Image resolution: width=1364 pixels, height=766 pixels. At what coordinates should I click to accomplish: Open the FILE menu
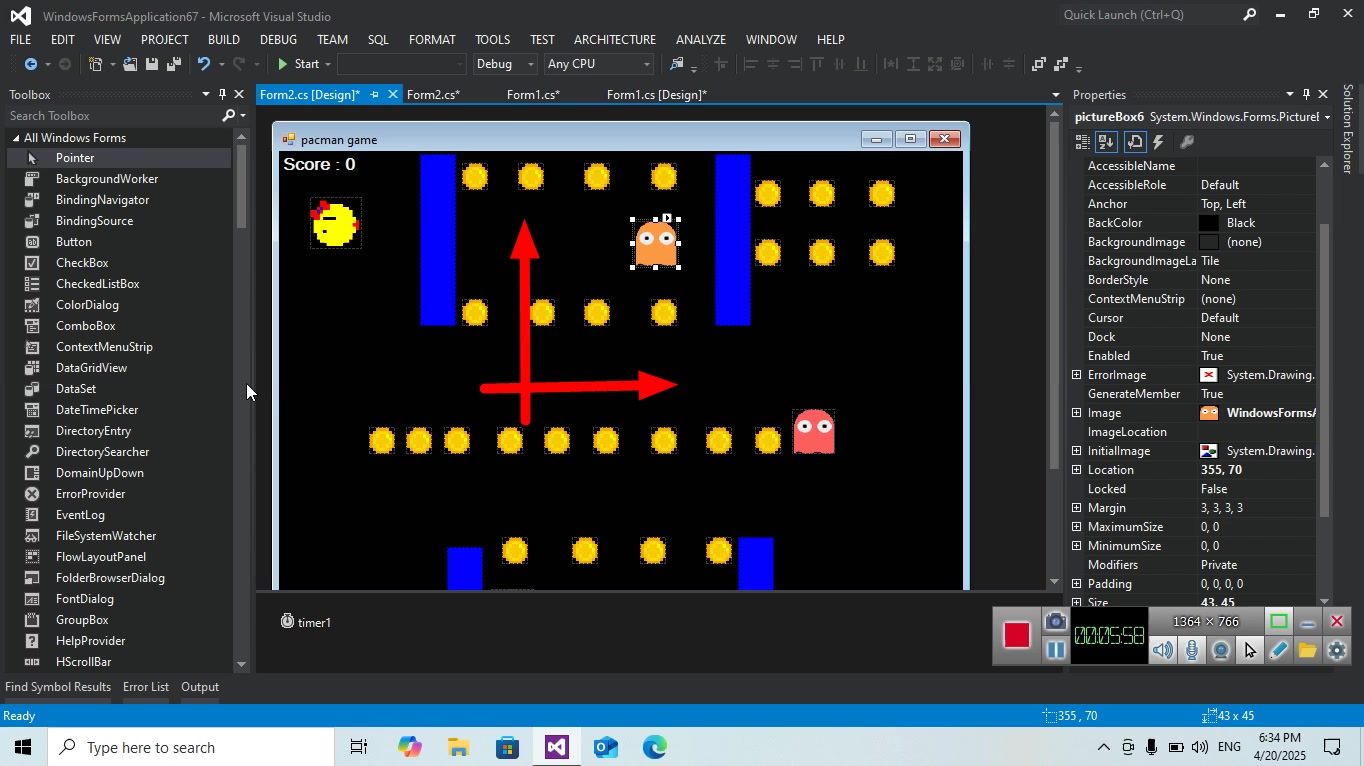click(x=20, y=40)
